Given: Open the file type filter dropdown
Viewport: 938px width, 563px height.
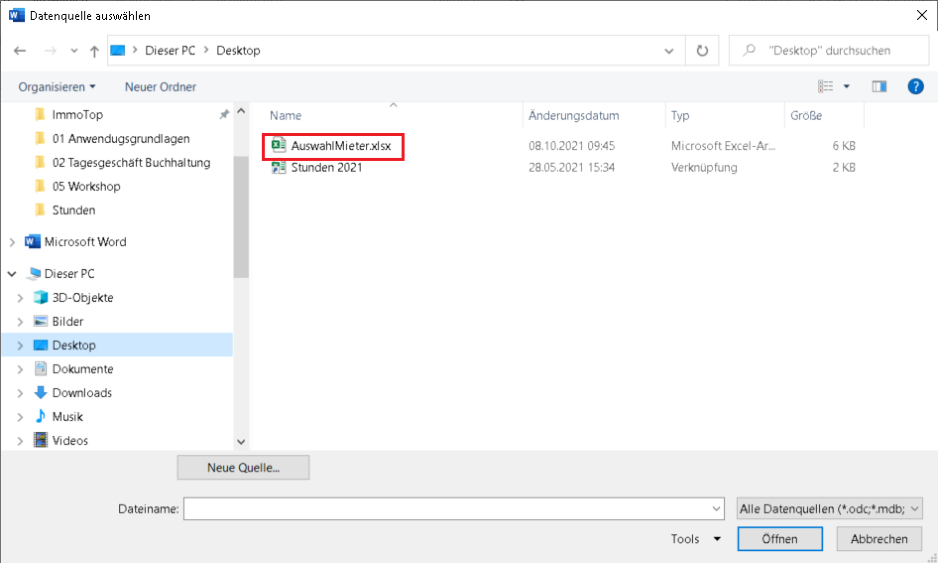Looking at the screenshot, I should pyautogui.click(x=830, y=509).
